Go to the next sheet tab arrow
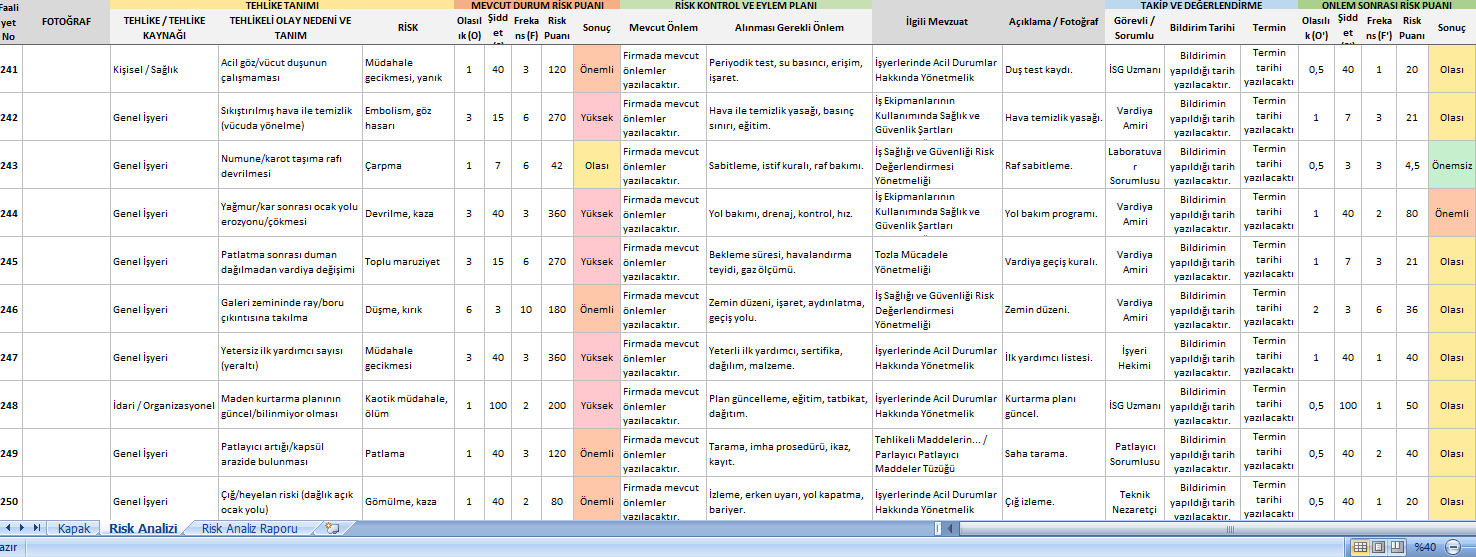 pos(24,527)
